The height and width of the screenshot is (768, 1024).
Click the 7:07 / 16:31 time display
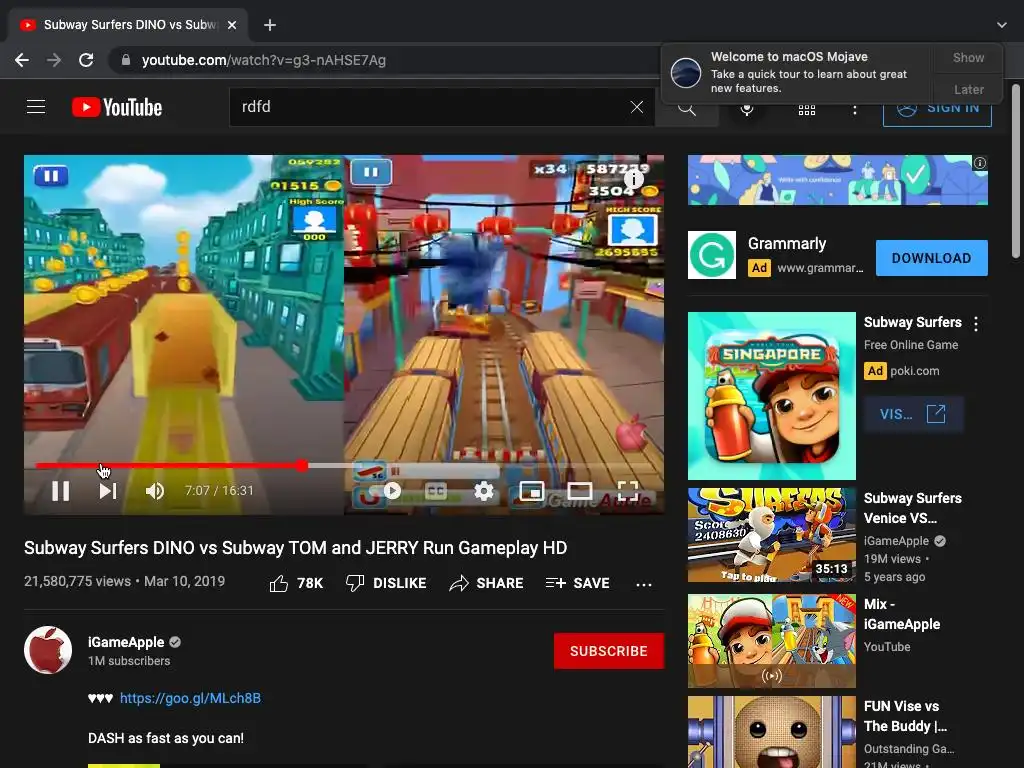coord(219,490)
